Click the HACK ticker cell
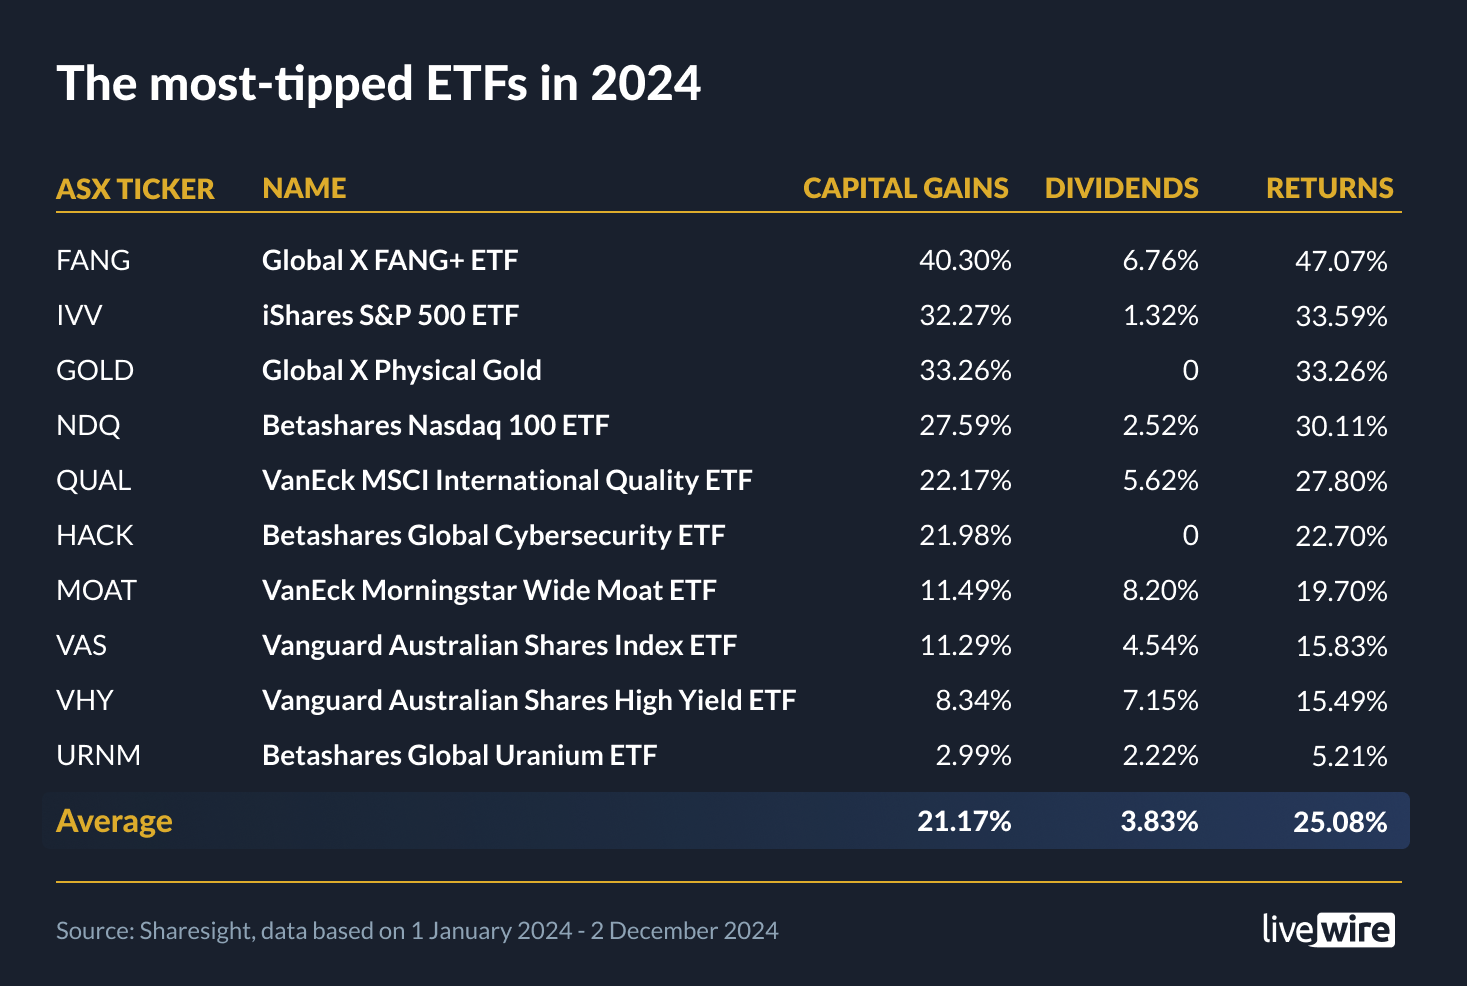Image resolution: width=1467 pixels, height=986 pixels. point(95,535)
